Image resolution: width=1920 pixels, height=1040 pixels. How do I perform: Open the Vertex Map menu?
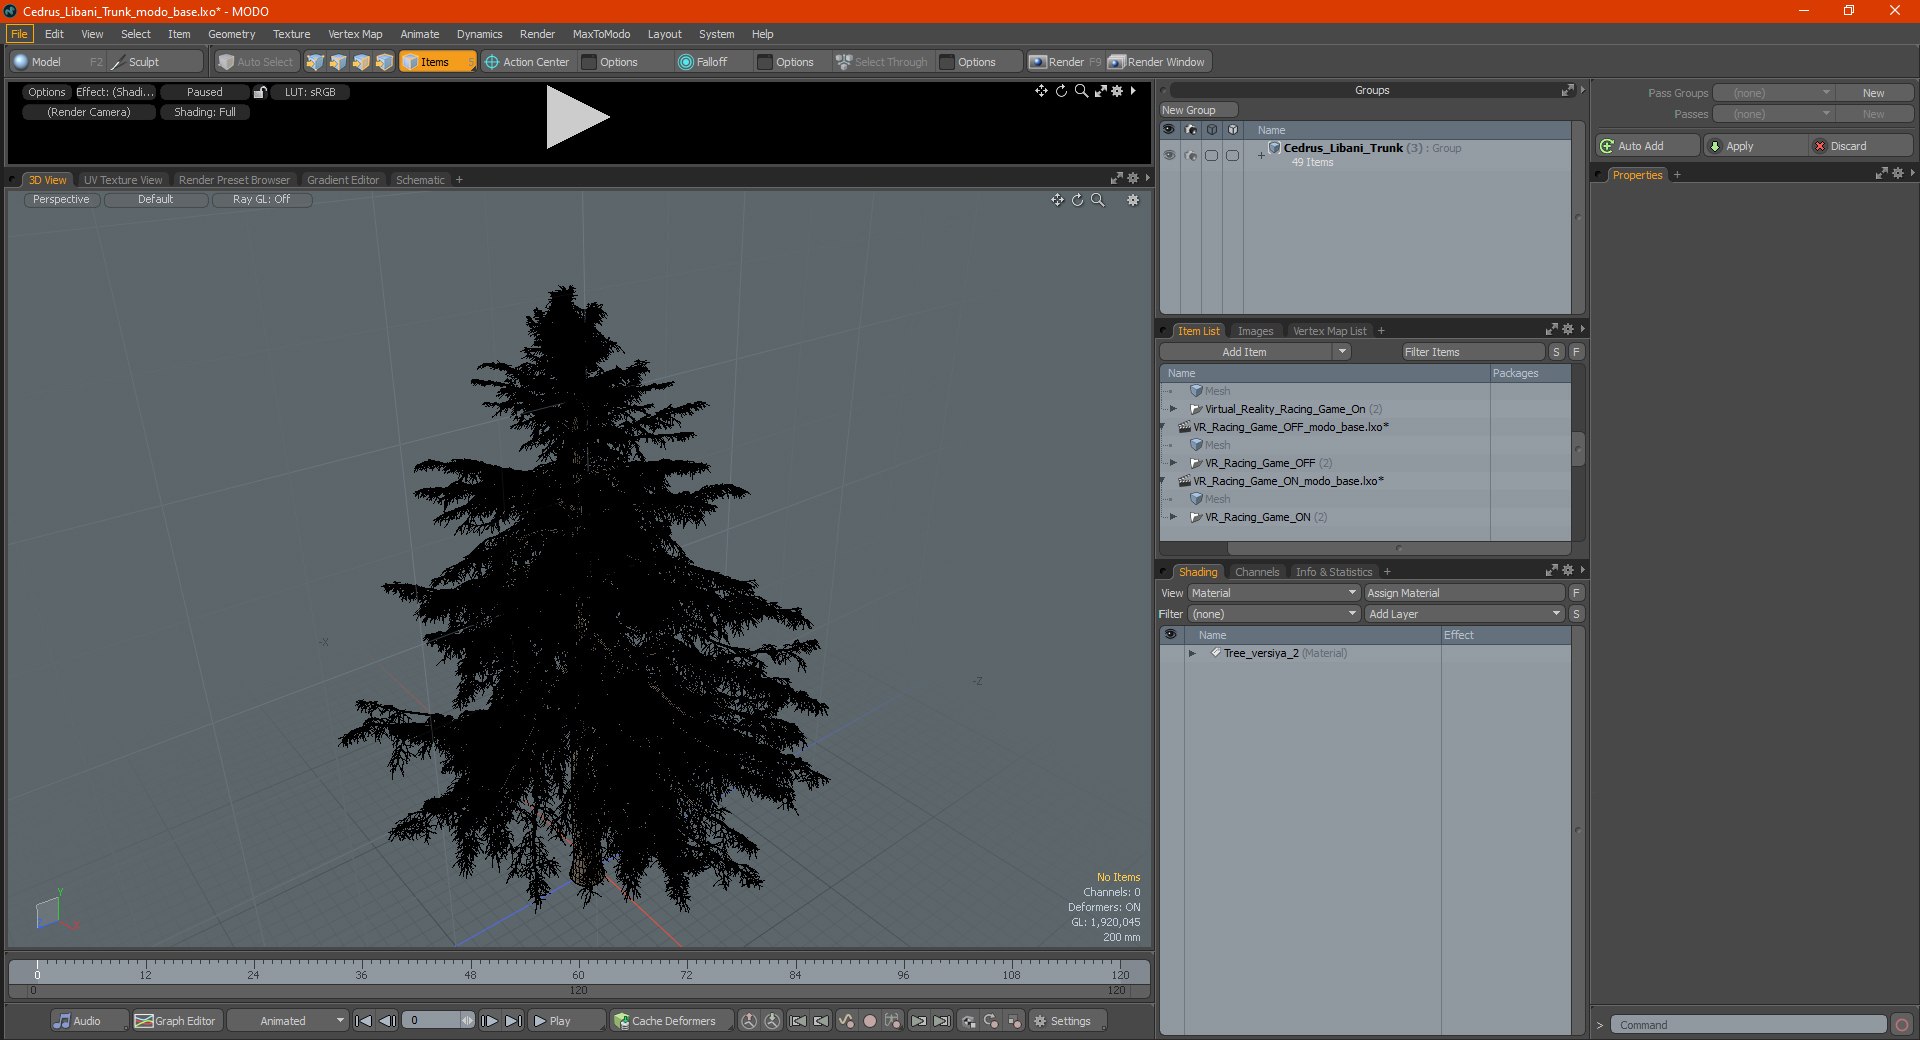point(355,34)
